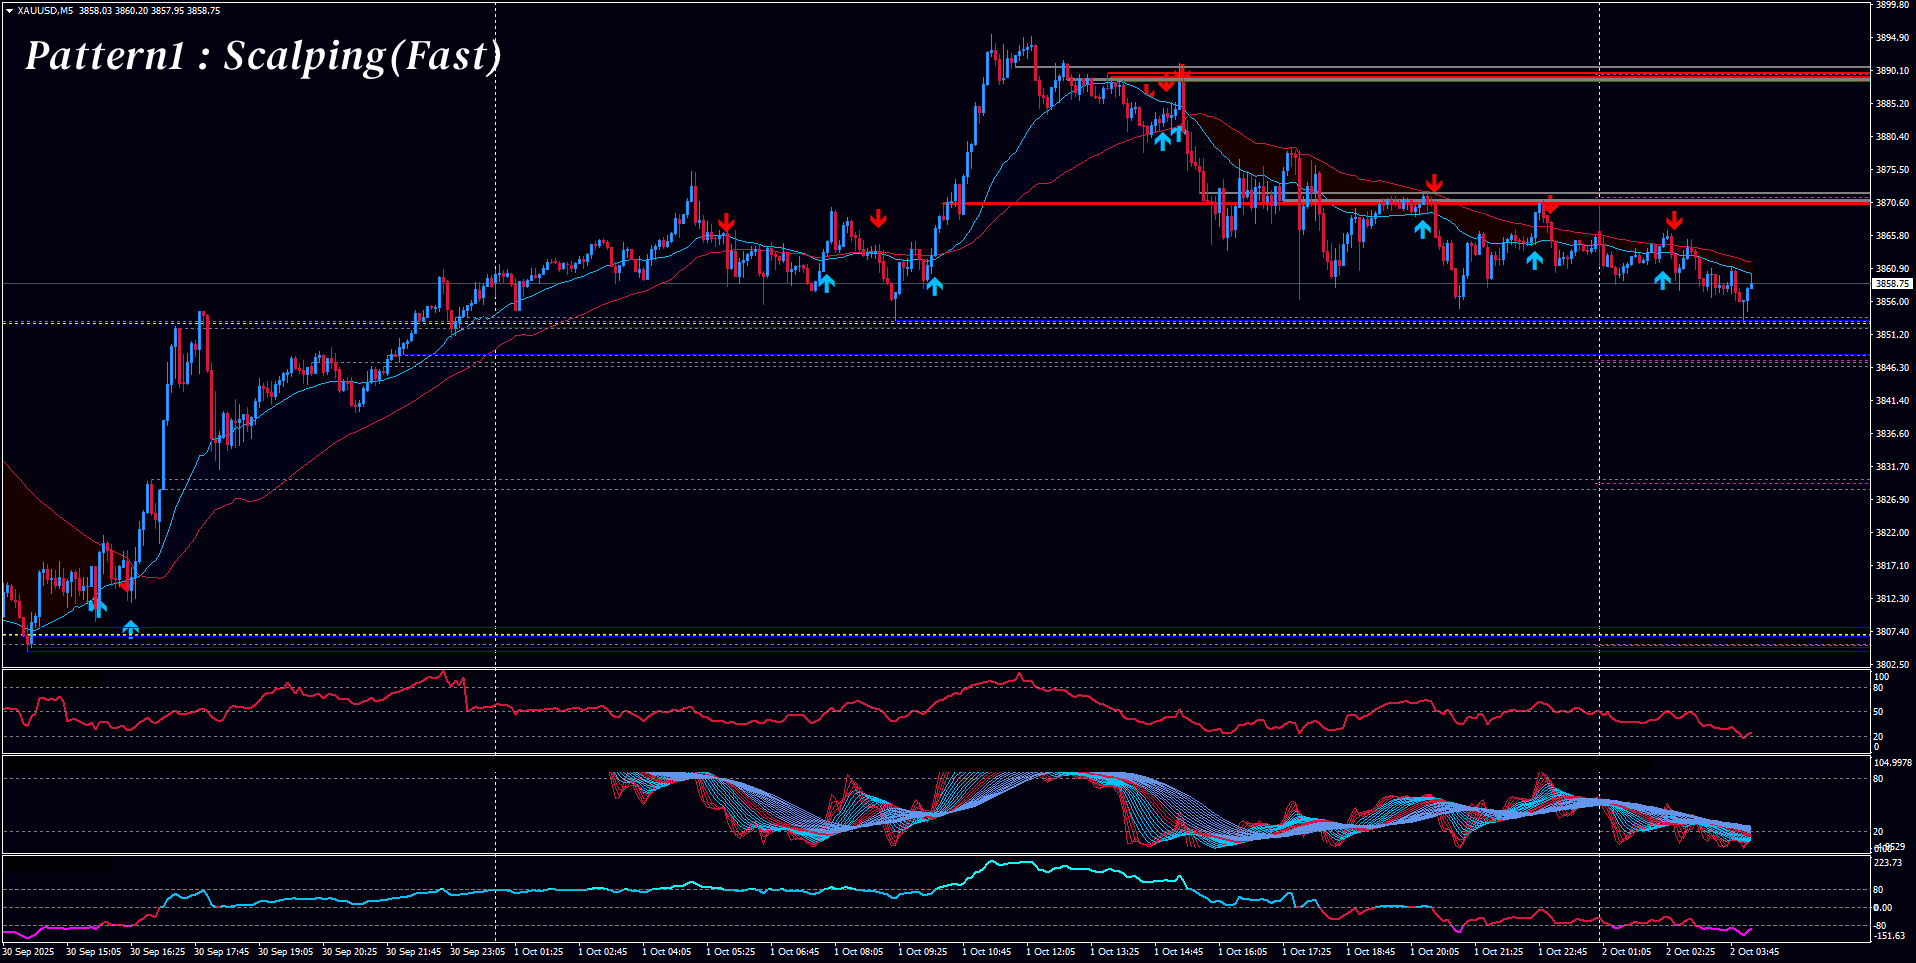Select the XAUUSD,M5 symbol text in header
The height and width of the screenshot is (963, 1916).
(x=45, y=11)
